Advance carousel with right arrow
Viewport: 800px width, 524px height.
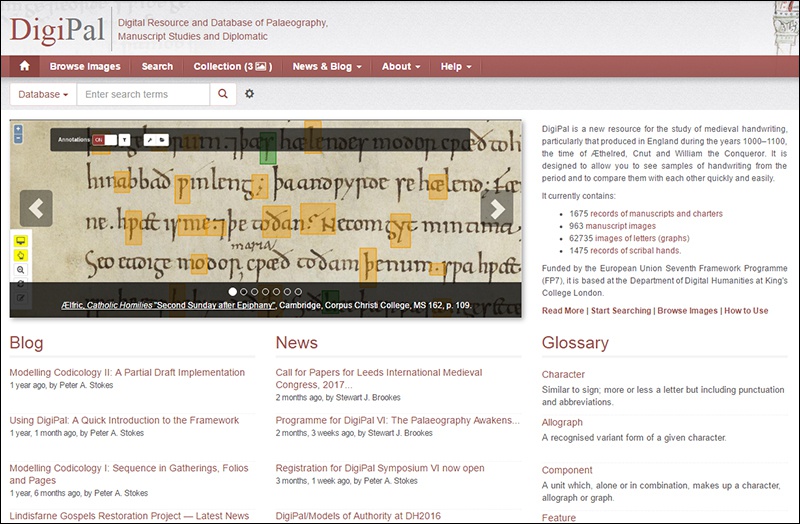pos(496,208)
